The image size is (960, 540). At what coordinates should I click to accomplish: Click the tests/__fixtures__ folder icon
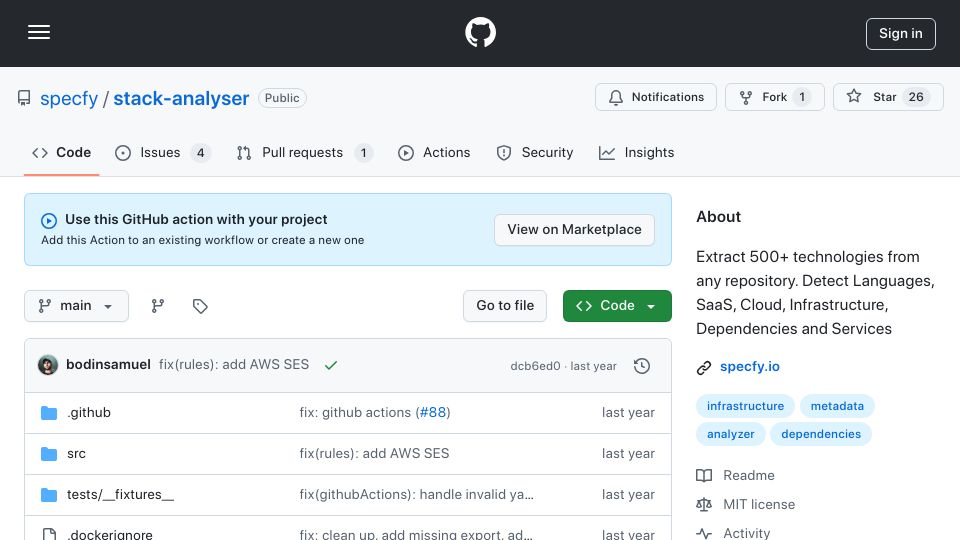(x=49, y=495)
